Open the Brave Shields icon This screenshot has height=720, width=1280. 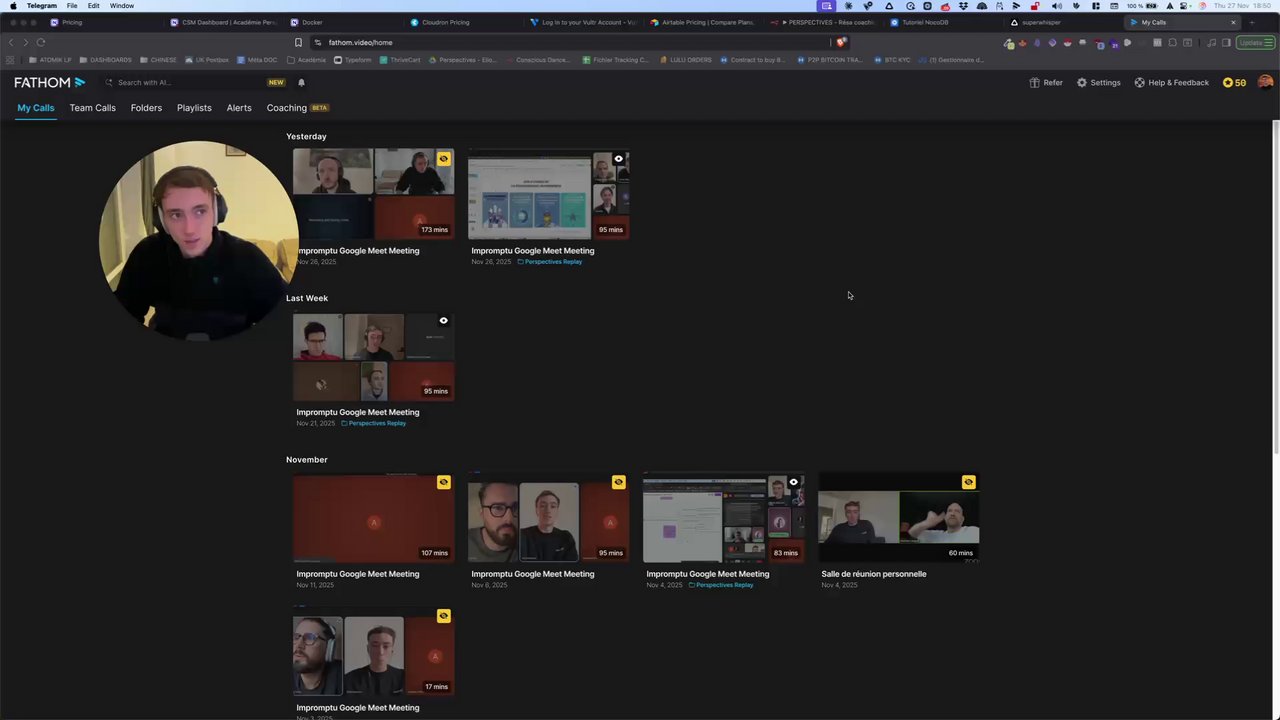click(841, 42)
